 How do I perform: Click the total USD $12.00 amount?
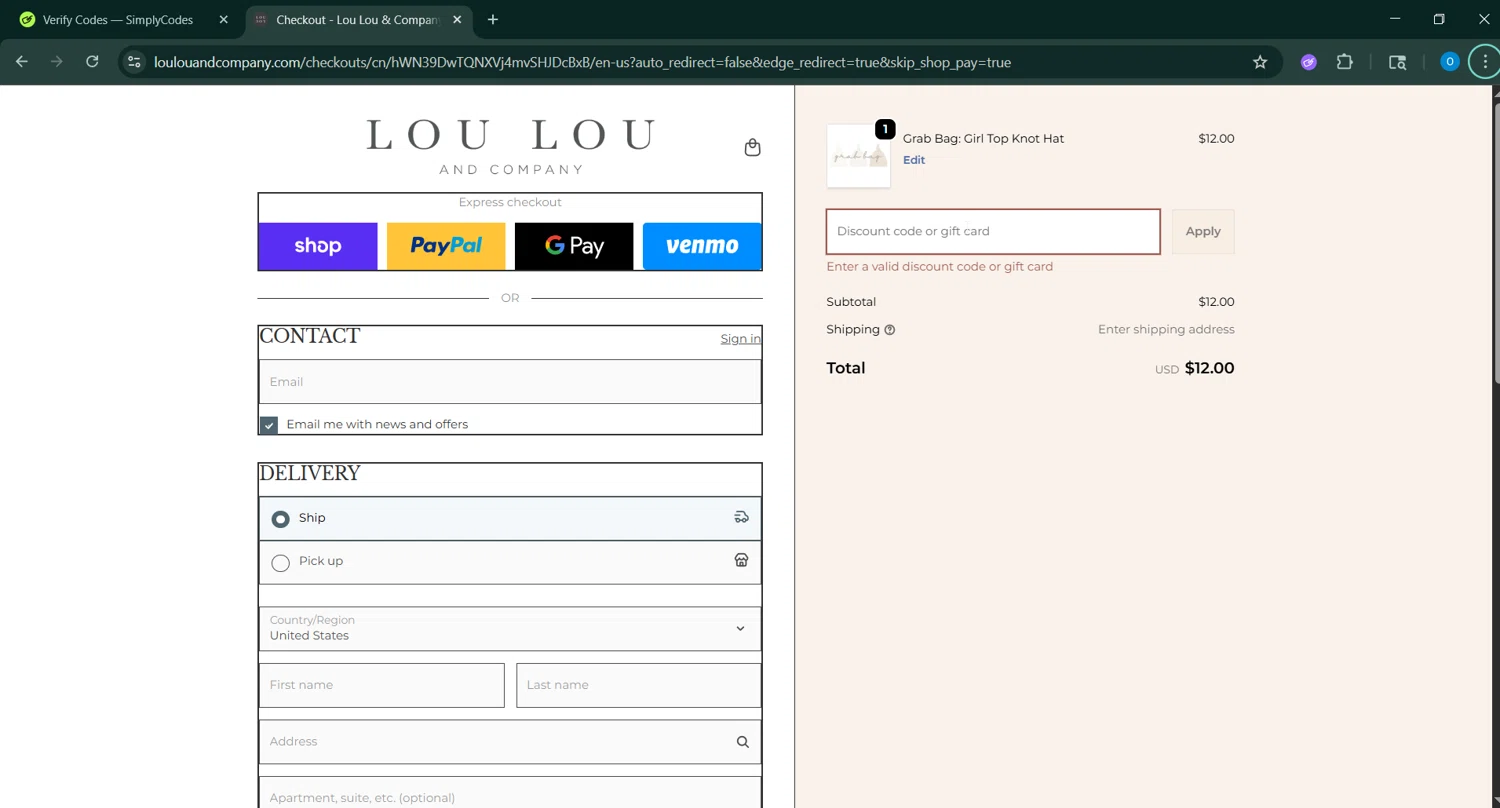coord(1195,368)
